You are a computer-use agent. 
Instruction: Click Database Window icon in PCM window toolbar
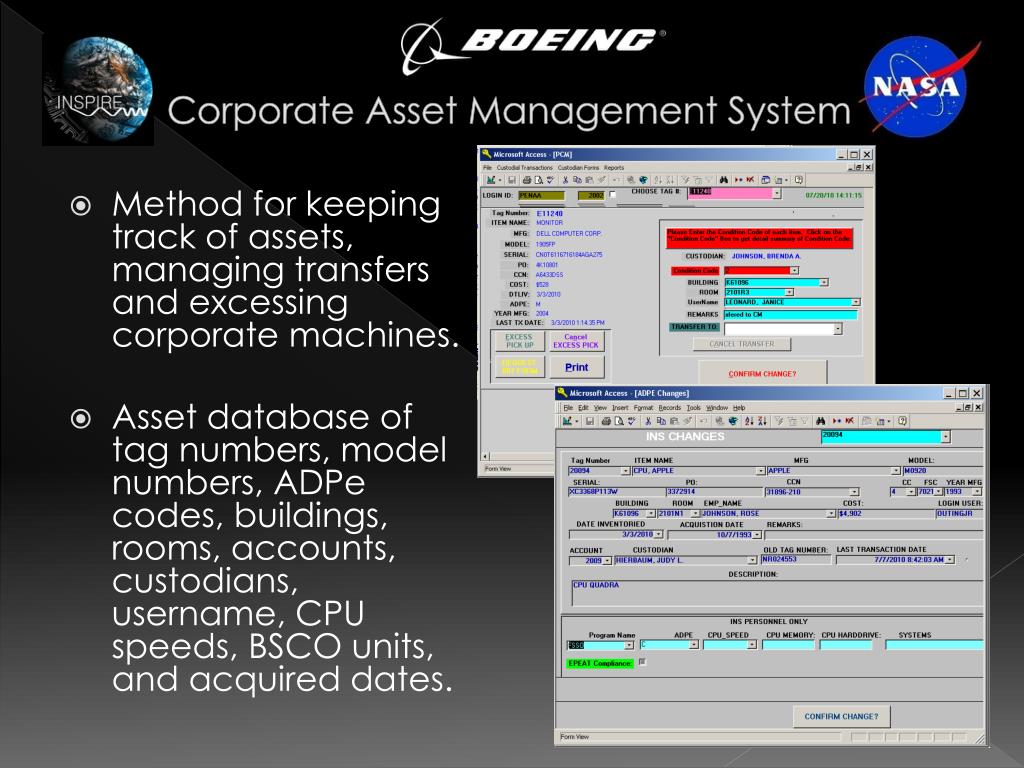pyautogui.click(x=765, y=180)
